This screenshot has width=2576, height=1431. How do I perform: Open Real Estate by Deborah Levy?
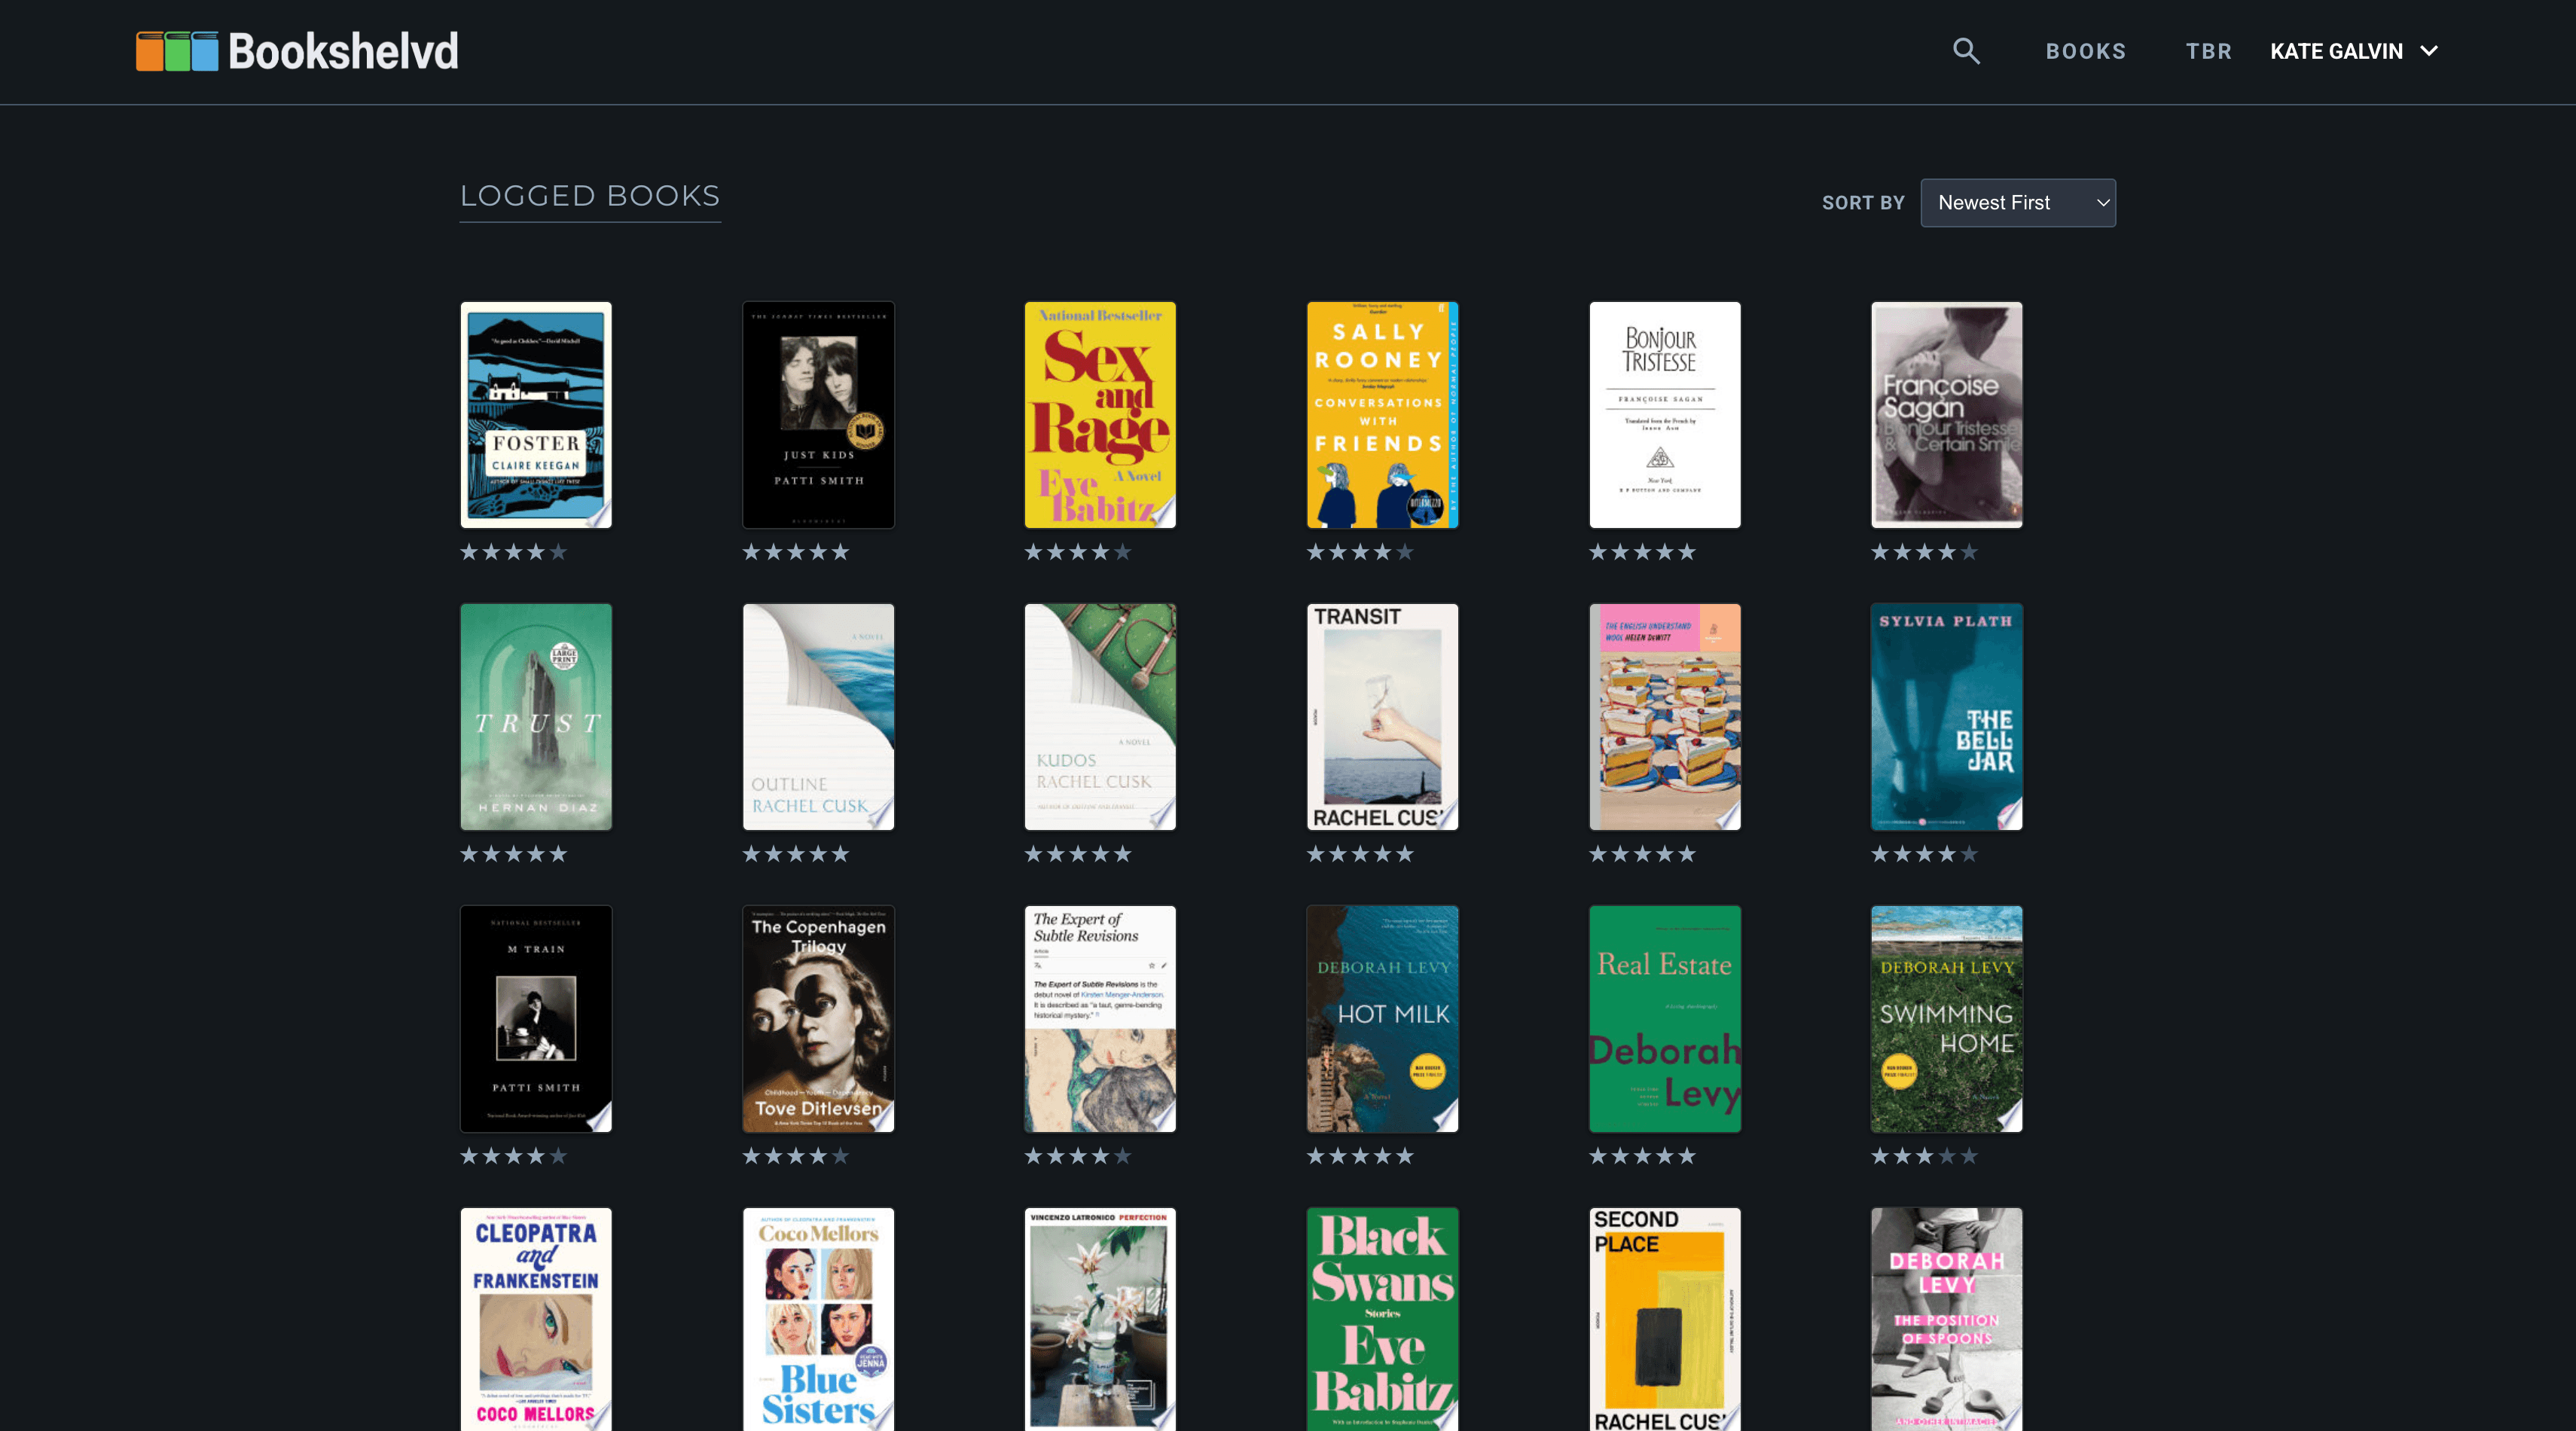(1665, 1019)
